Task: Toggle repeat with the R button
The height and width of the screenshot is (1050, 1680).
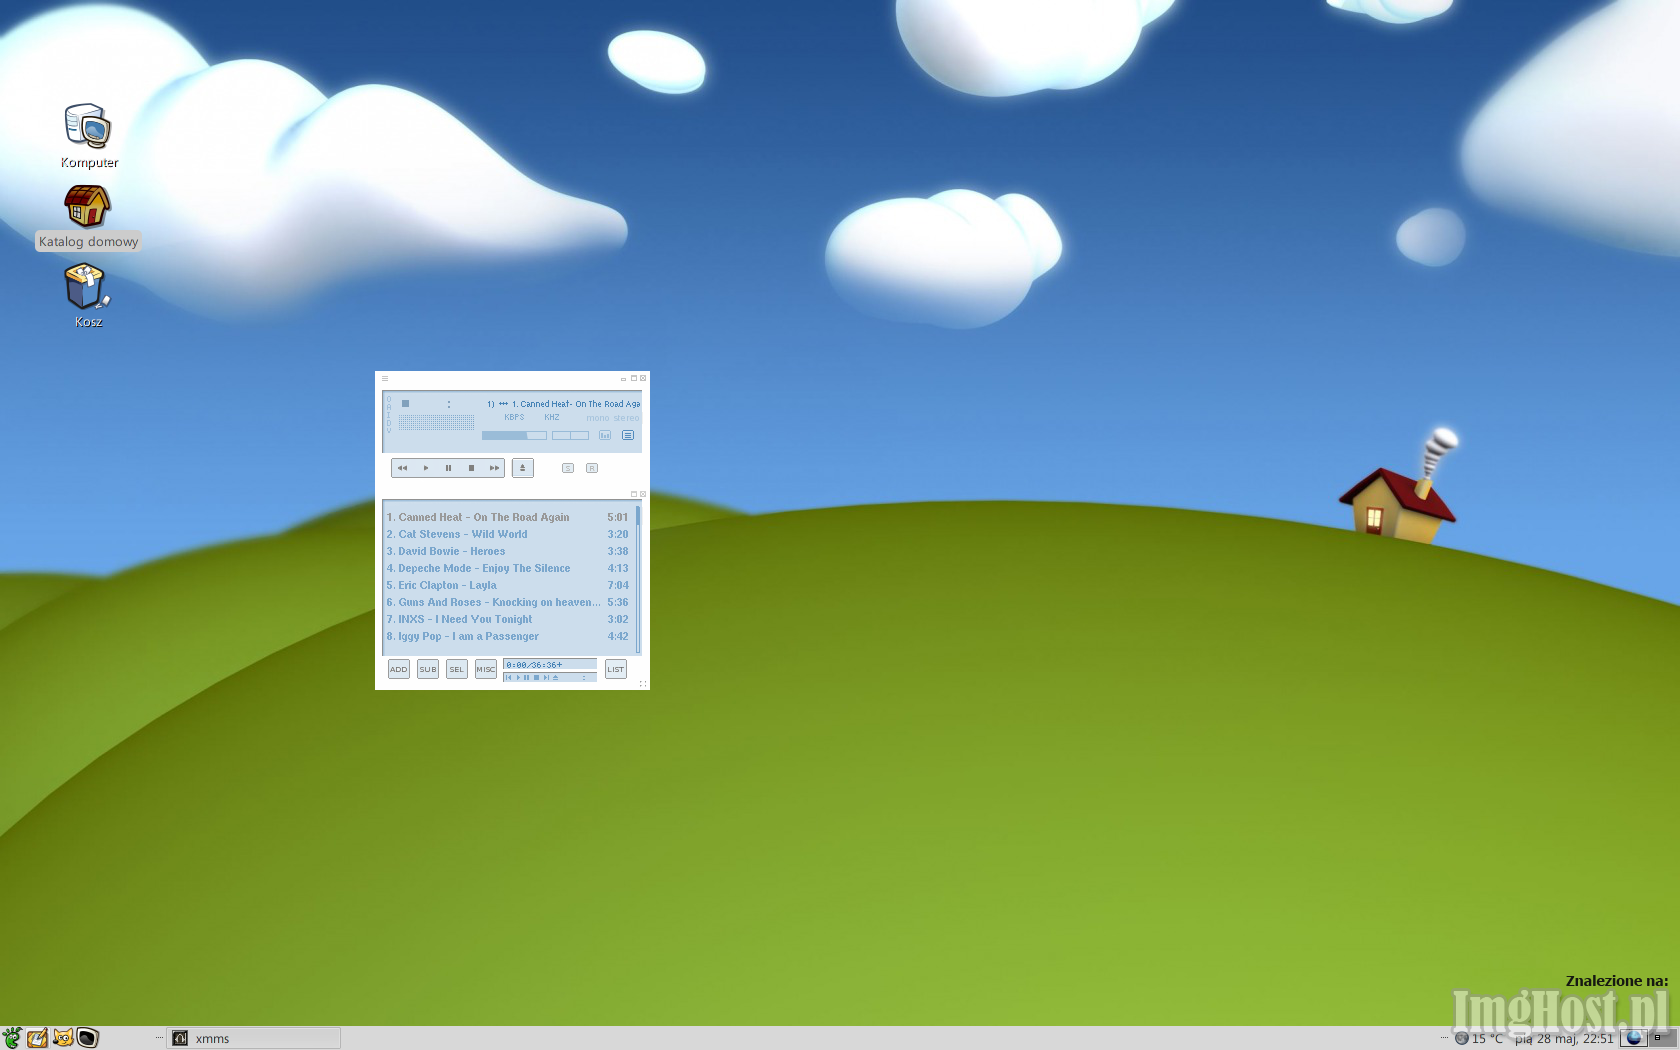Action: [592, 468]
